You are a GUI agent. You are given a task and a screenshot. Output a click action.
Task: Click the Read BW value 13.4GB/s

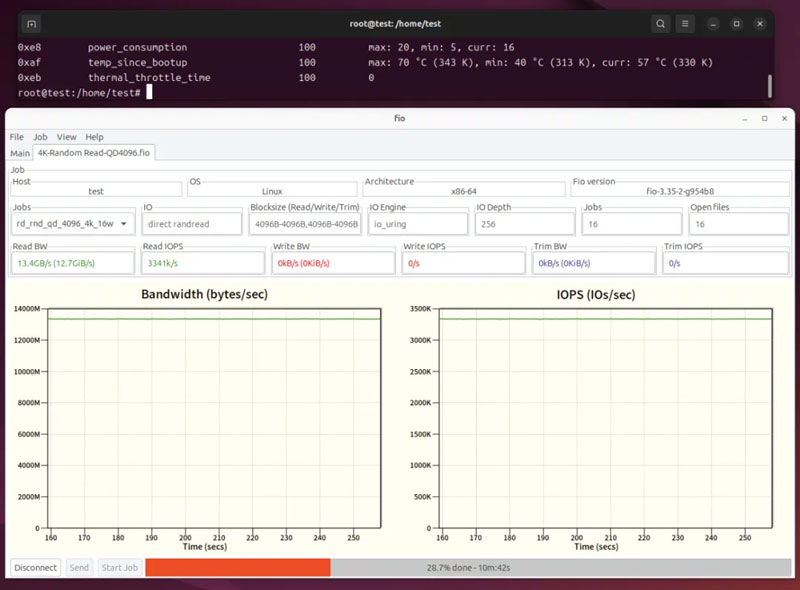(x=72, y=263)
